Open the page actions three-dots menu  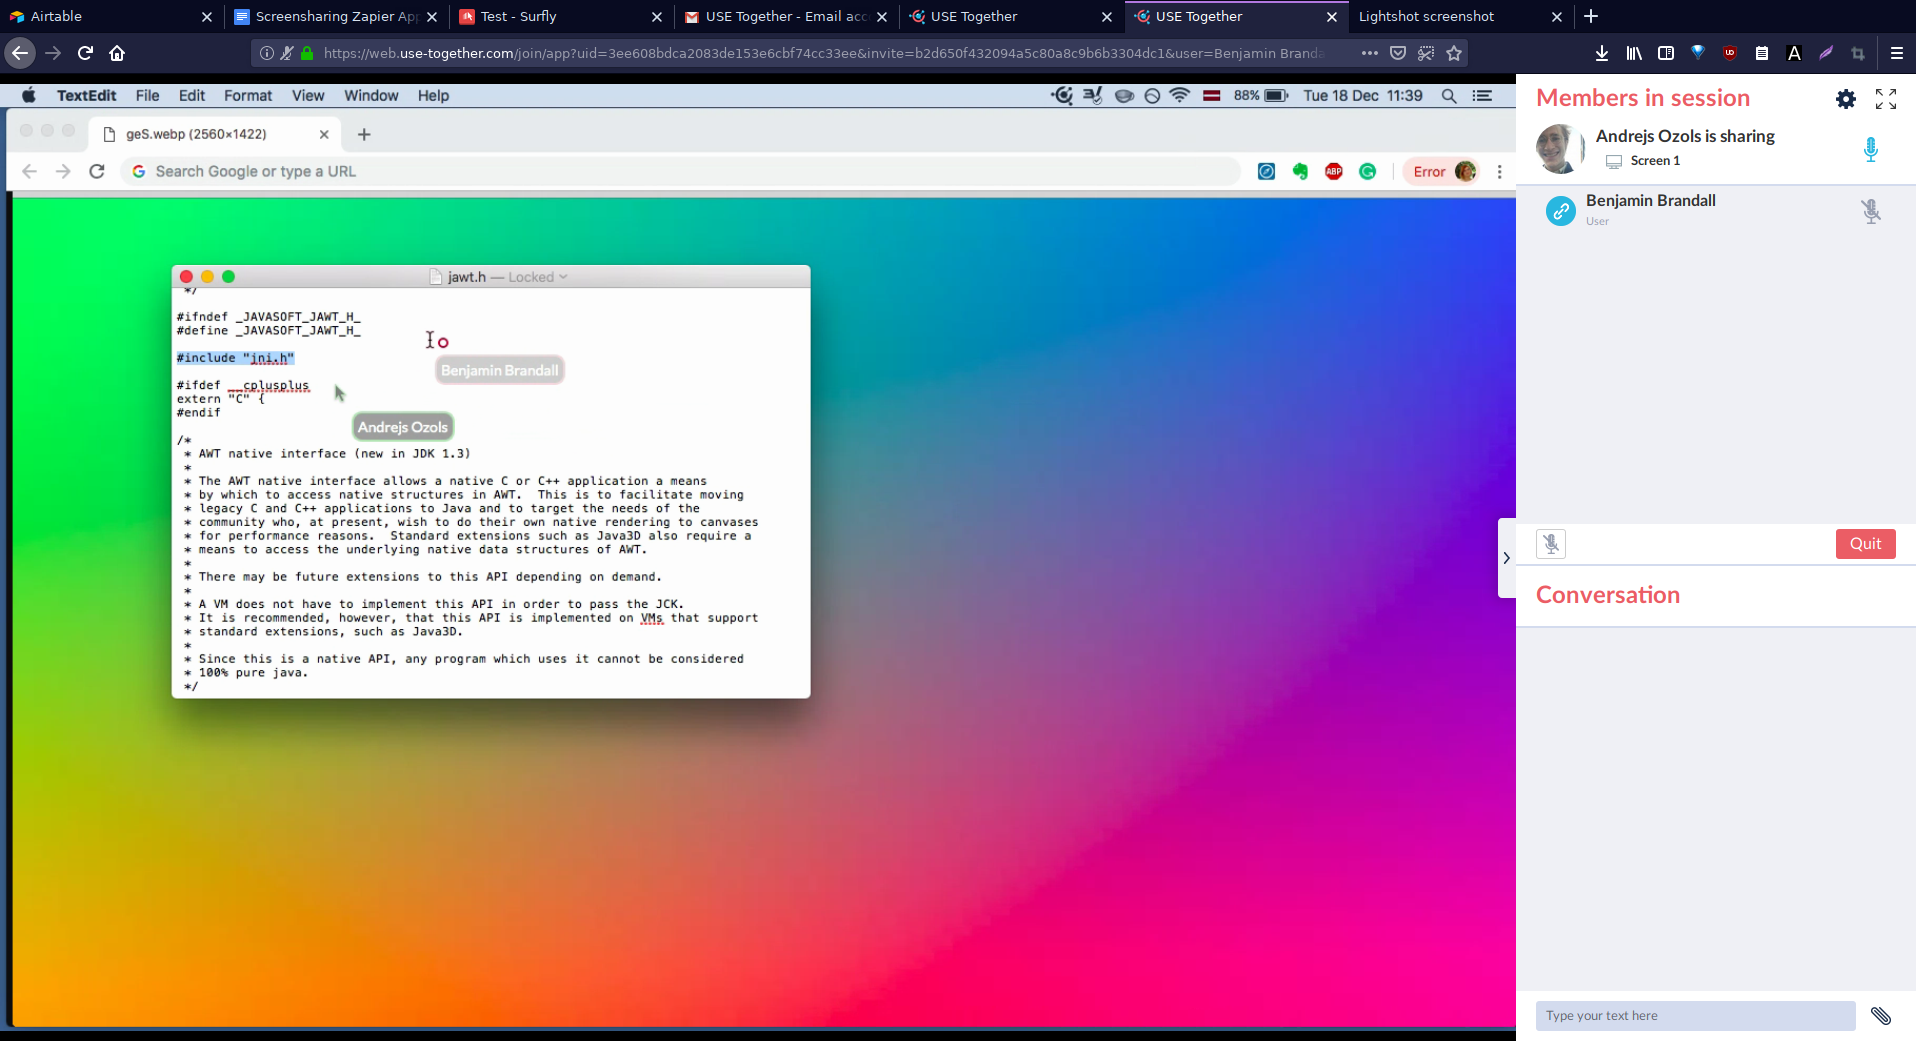coord(1369,53)
